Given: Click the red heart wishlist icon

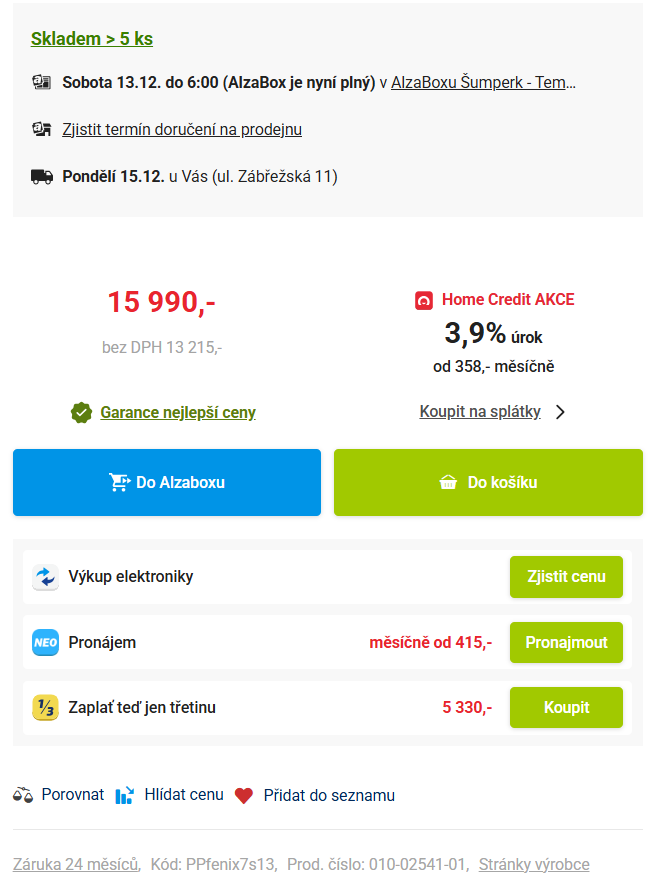Looking at the screenshot, I should click(244, 796).
